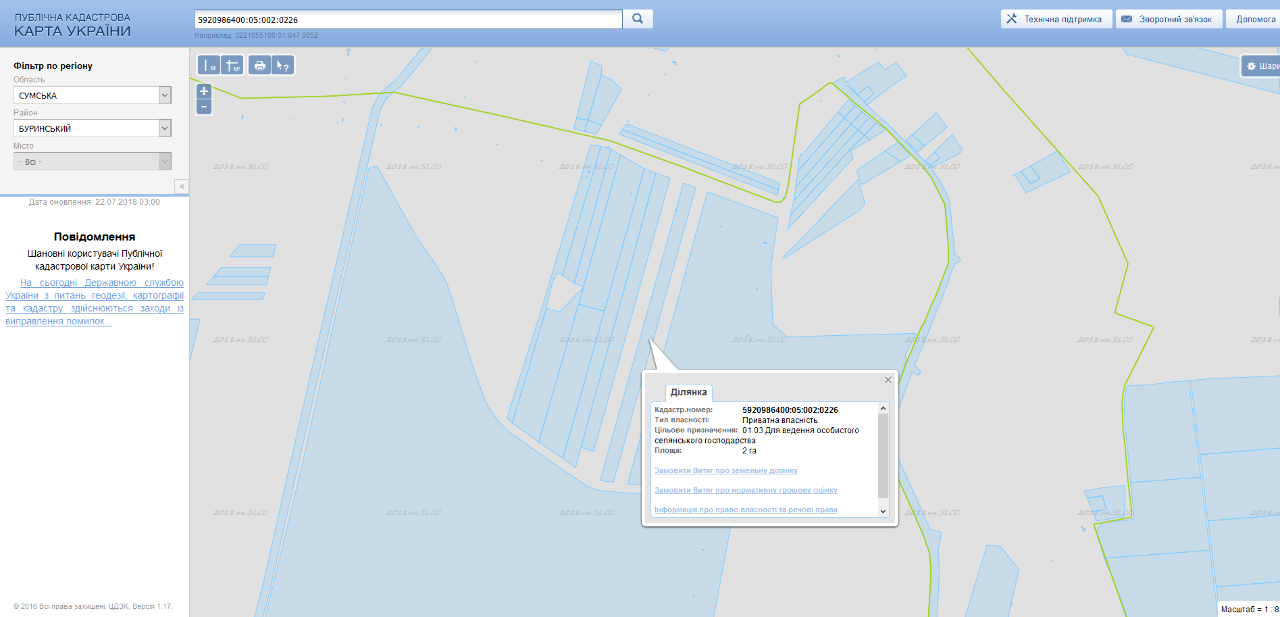1280x617 pixels.
Task: Open Технічна підтримка in top bar
Action: point(1055,19)
